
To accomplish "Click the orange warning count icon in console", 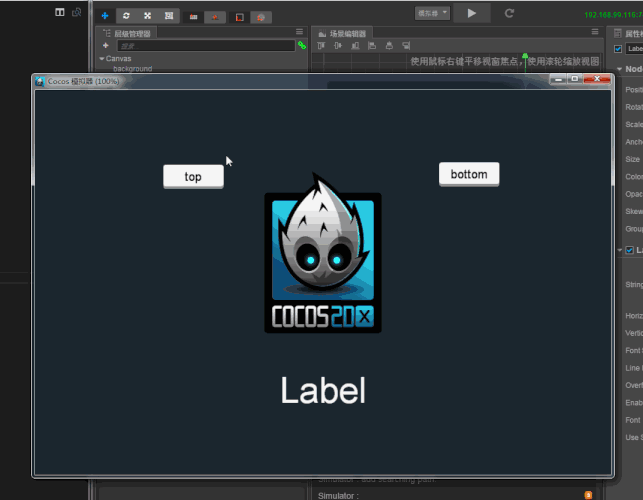I will [x=588, y=495].
